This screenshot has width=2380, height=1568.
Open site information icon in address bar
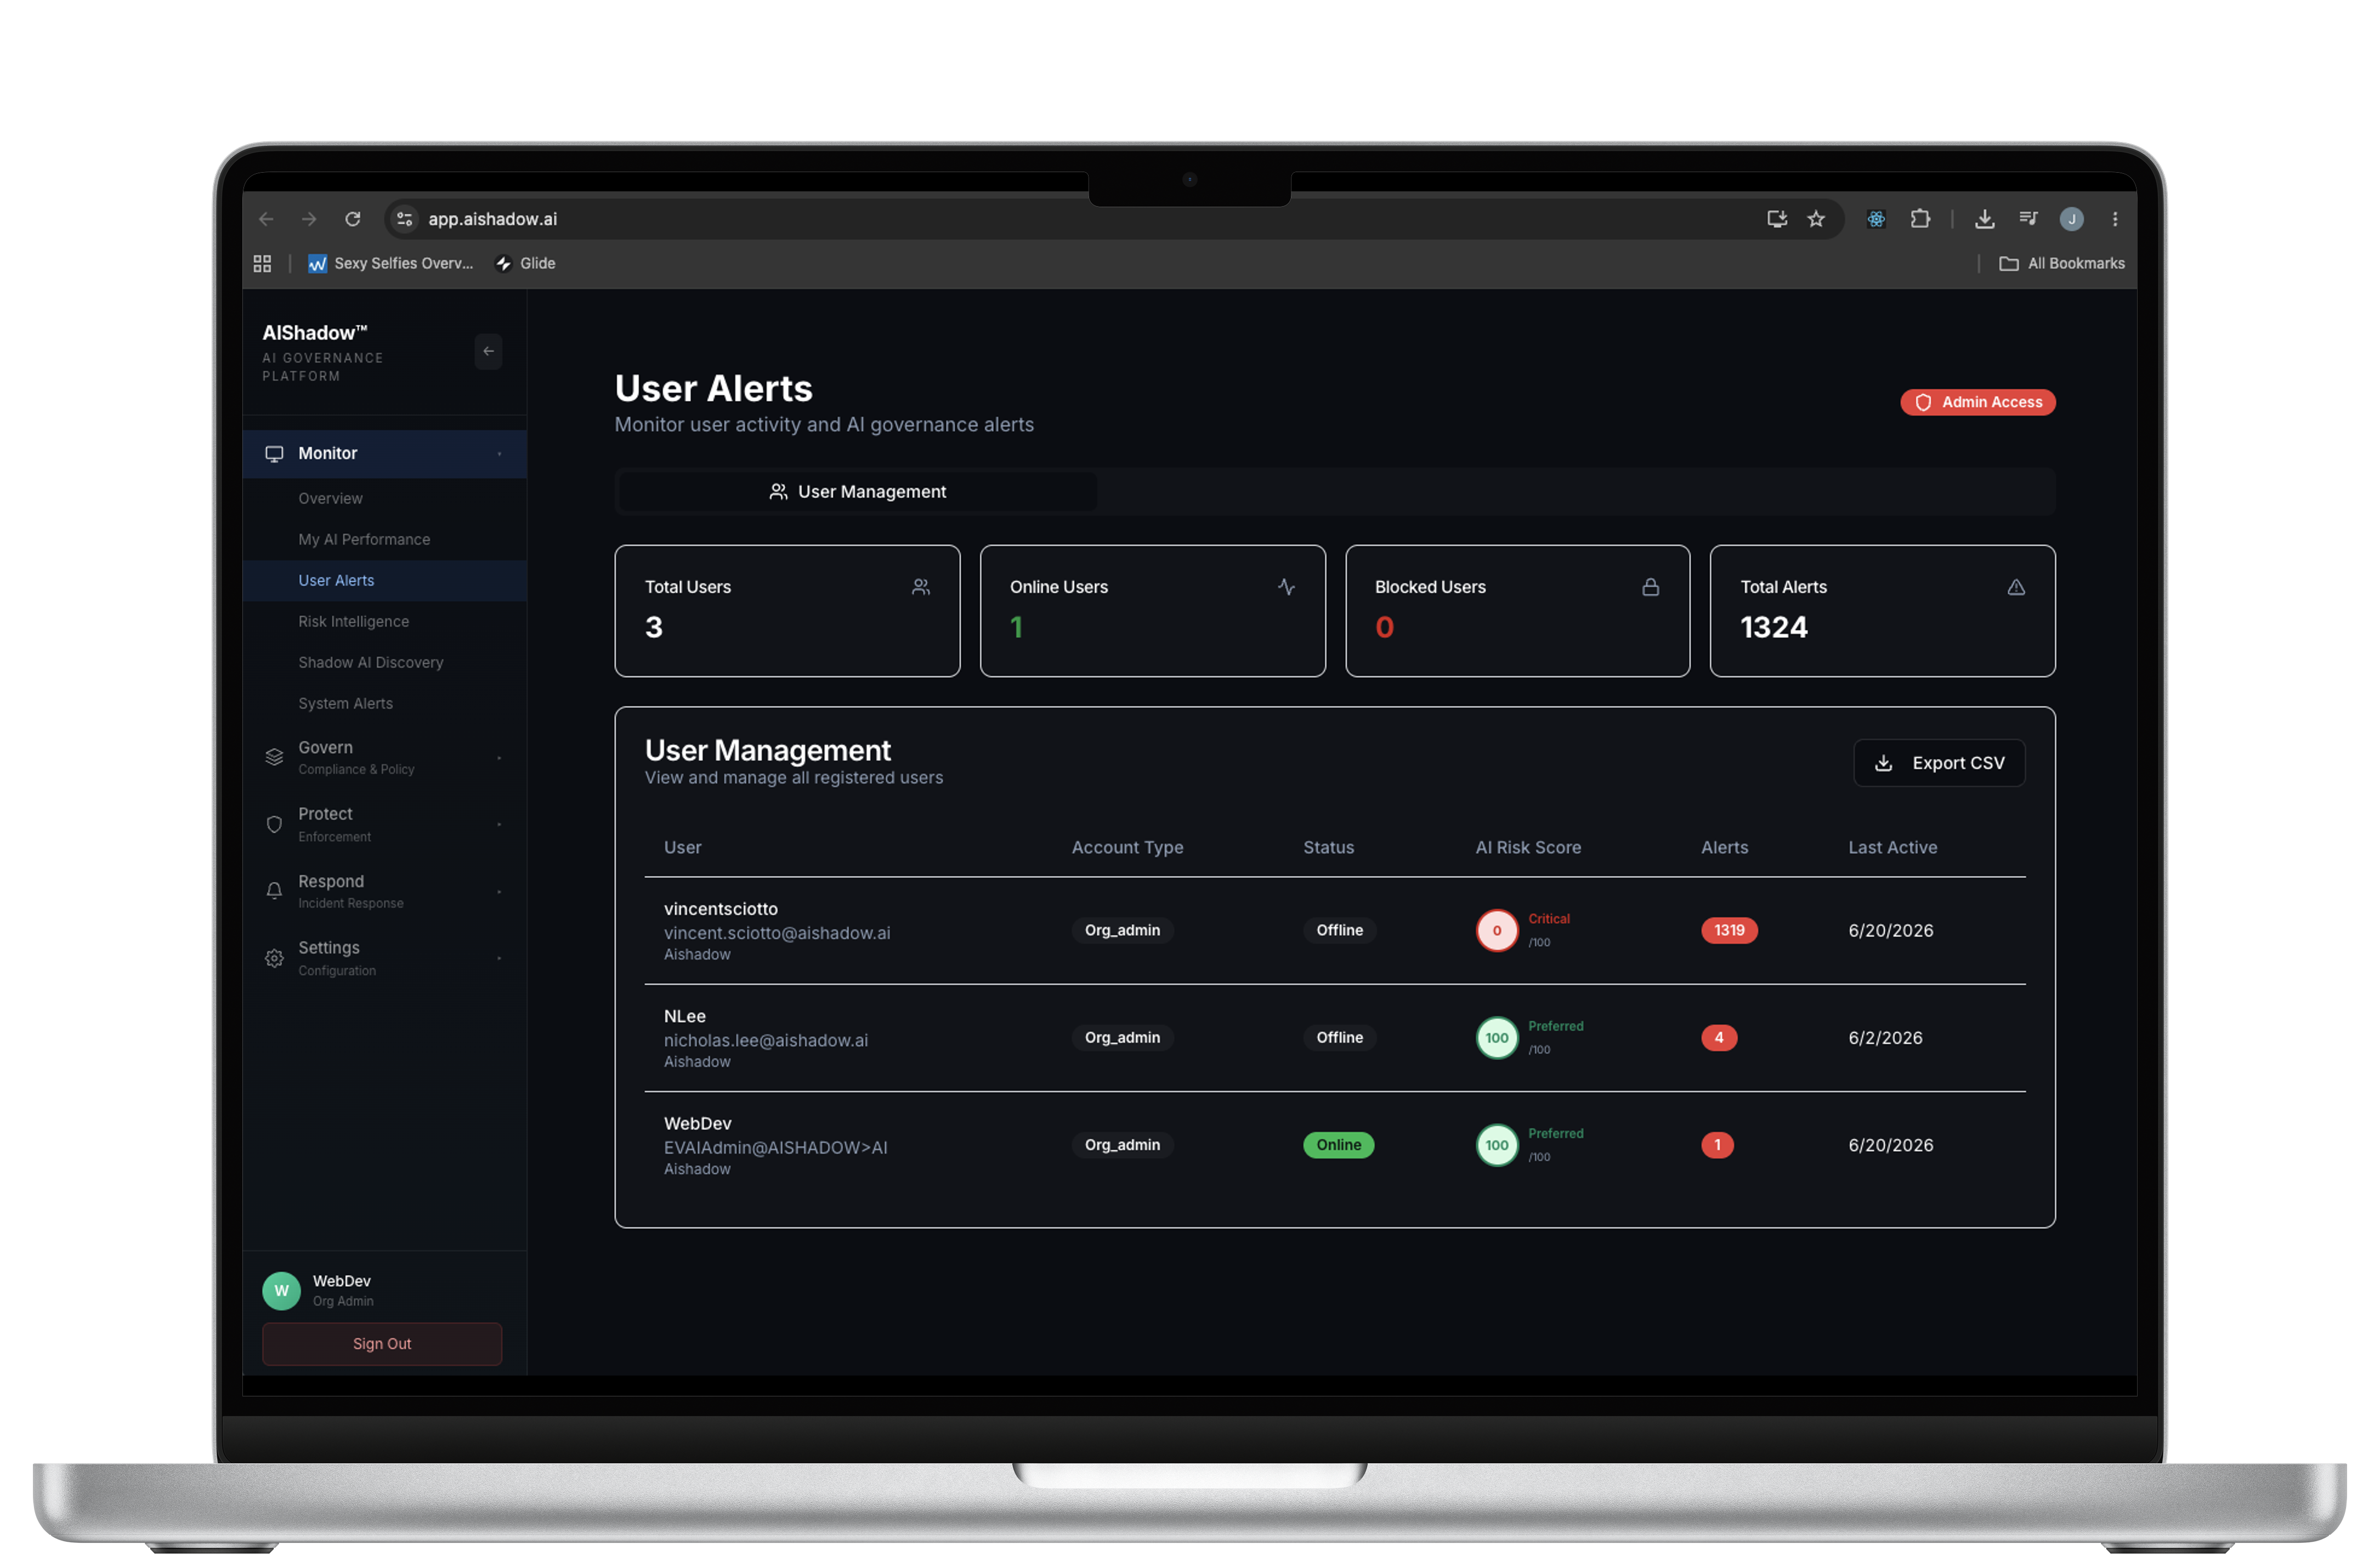pyautogui.click(x=405, y=219)
